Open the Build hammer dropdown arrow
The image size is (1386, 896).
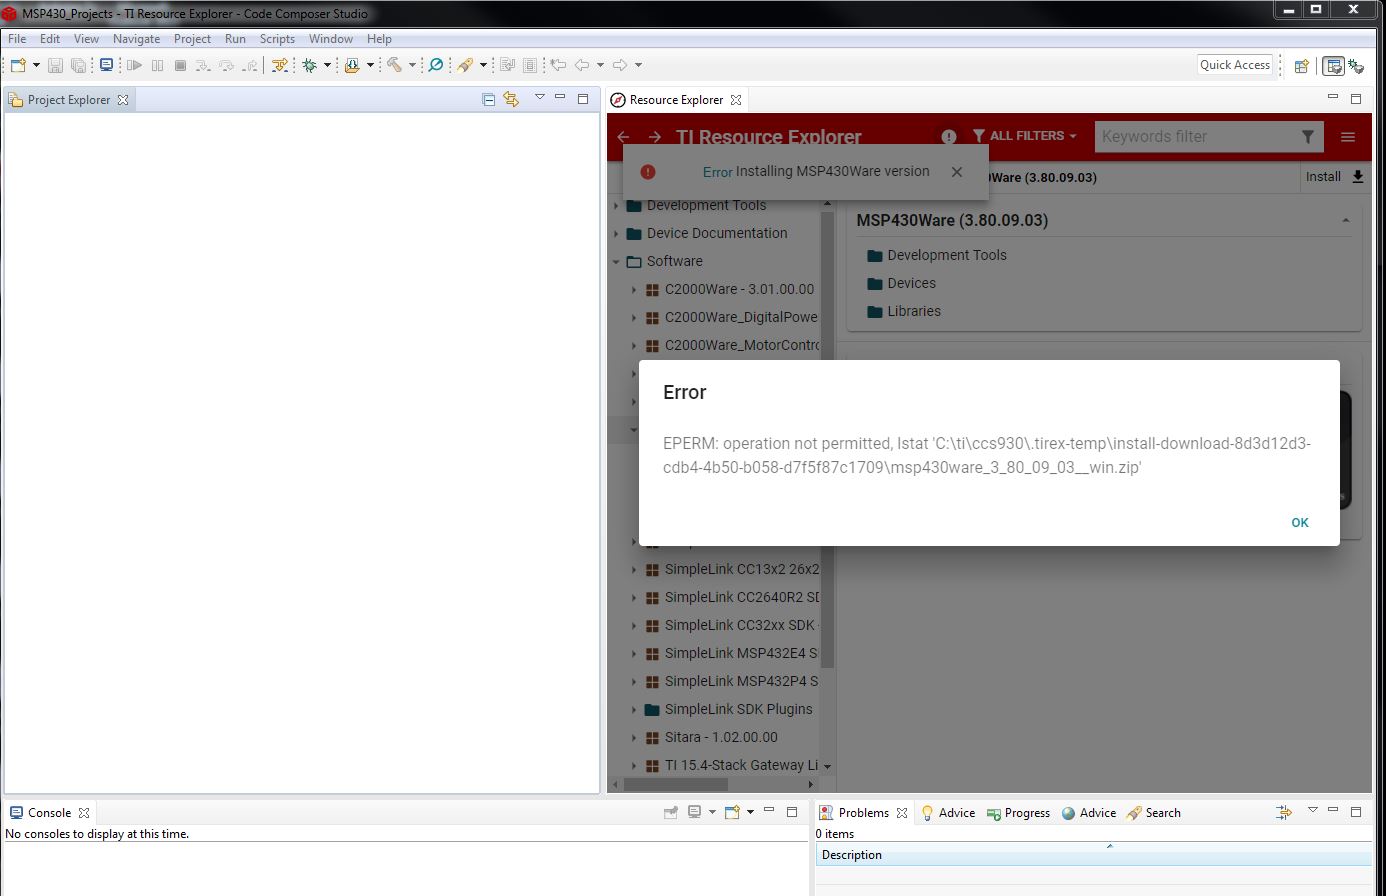412,65
